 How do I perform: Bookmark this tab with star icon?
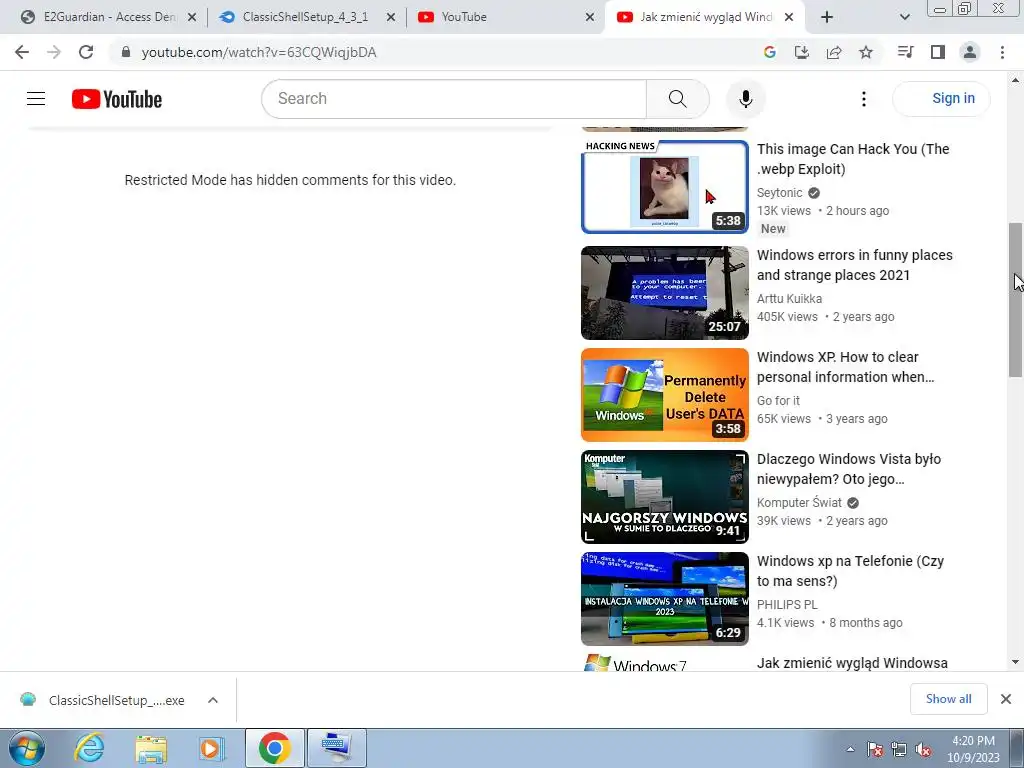click(866, 52)
